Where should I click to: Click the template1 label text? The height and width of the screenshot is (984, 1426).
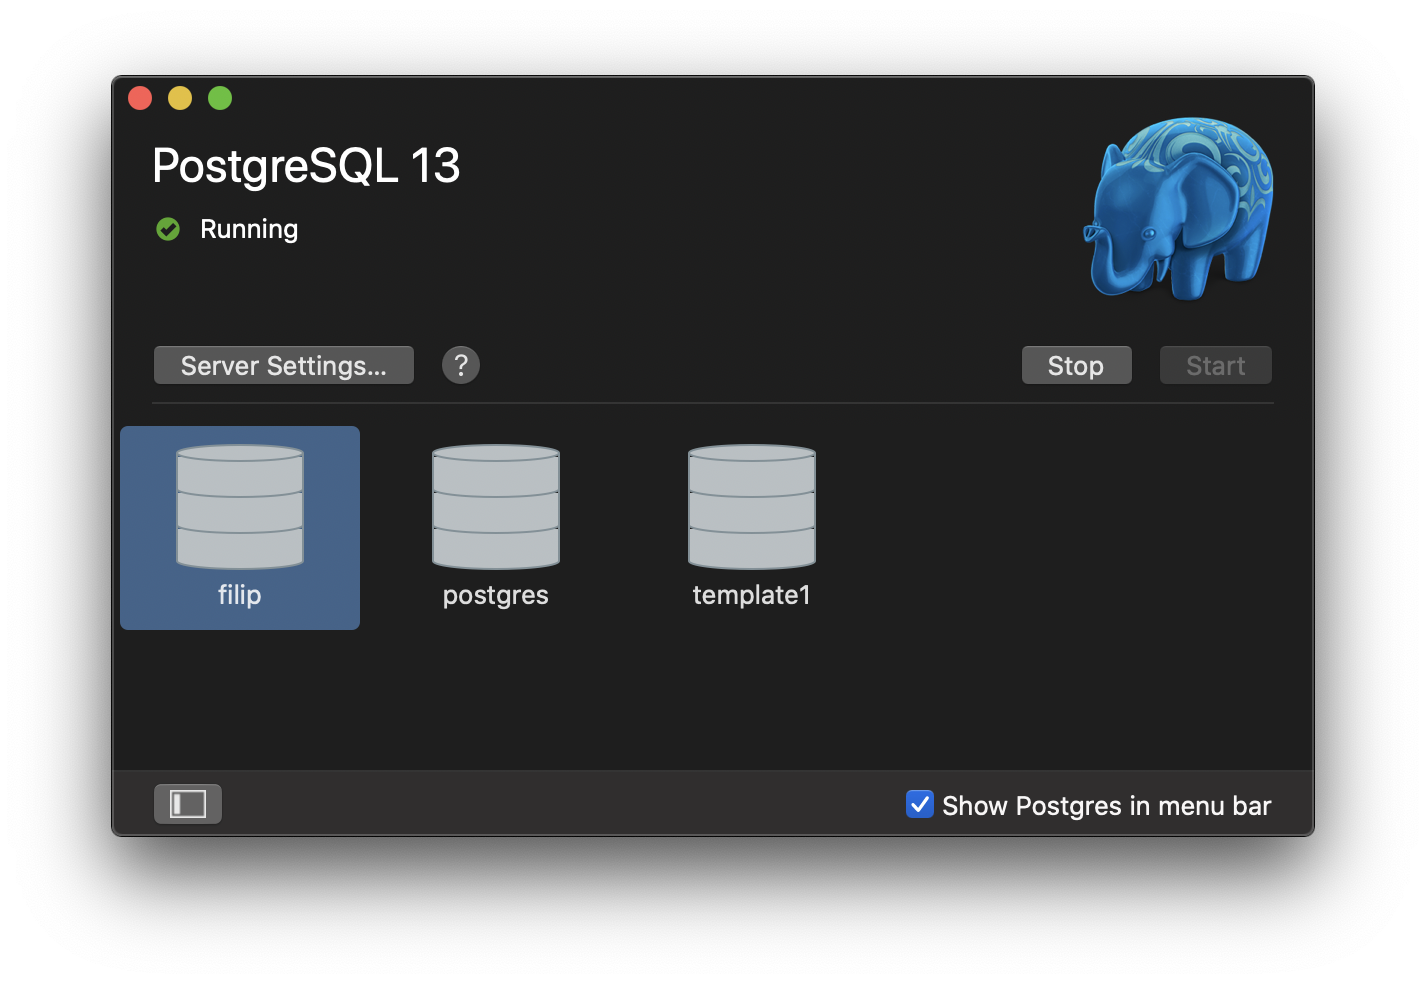[x=751, y=594]
